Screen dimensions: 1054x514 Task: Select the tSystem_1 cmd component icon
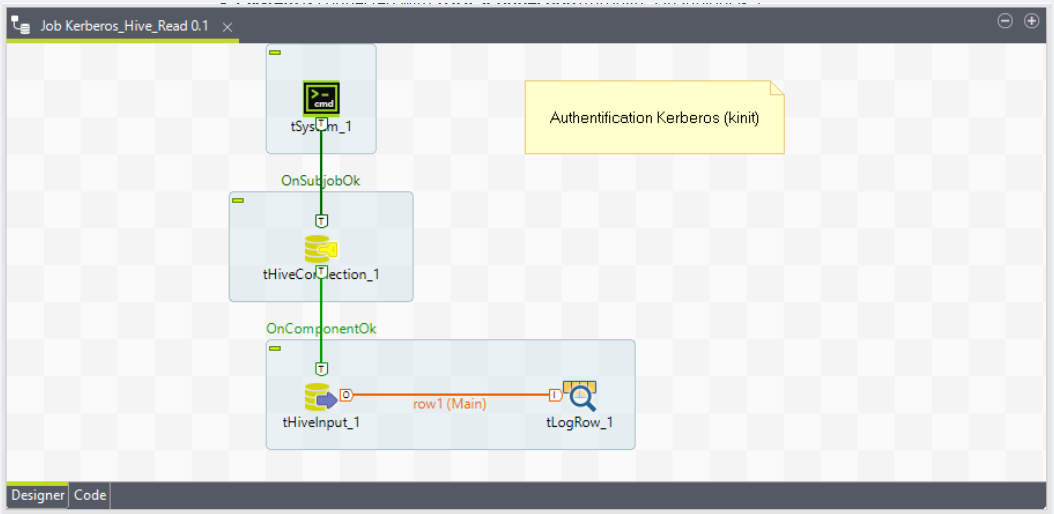[x=321, y=98]
